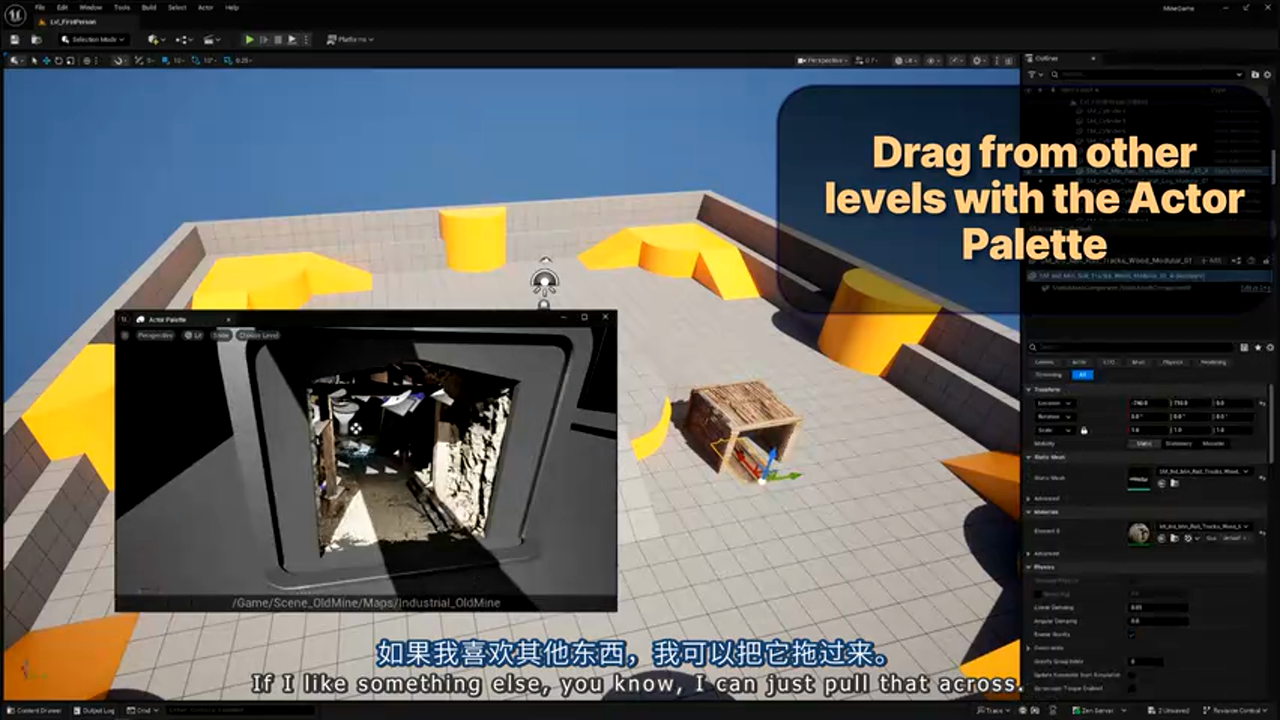The image size is (1280, 720).
Task: Click the favorites star icon in Details
Action: pos(1257,347)
